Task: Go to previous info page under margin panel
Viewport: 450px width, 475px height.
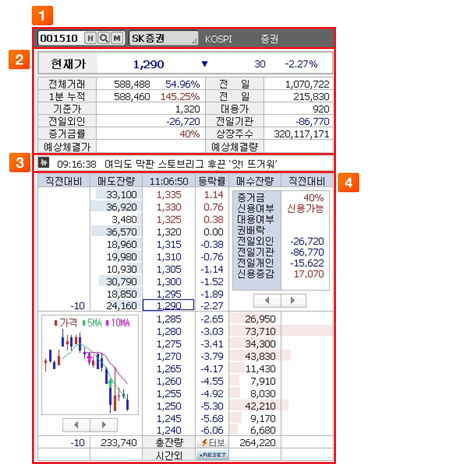Action: coord(267,300)
